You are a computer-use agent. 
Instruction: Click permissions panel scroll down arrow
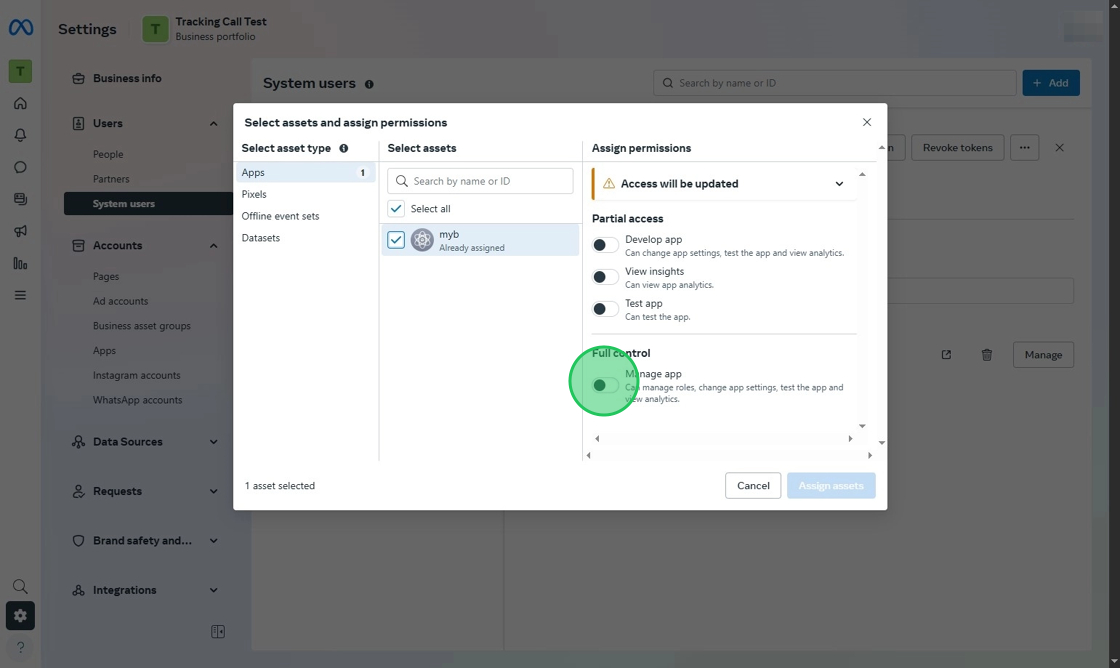[x=862, y=427]
